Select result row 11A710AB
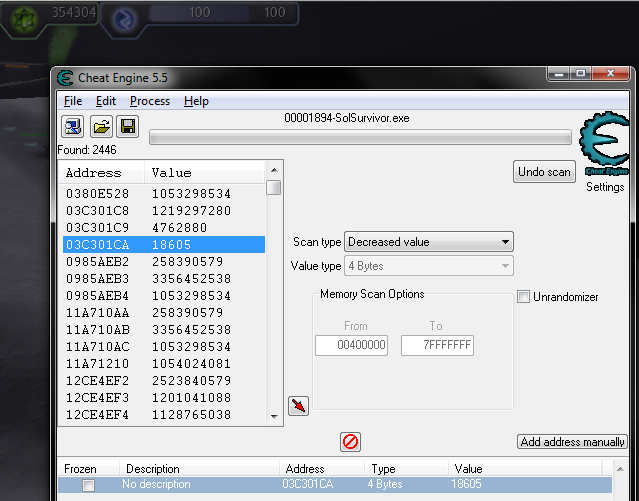 pyautogui.click(x=163, y=330)
